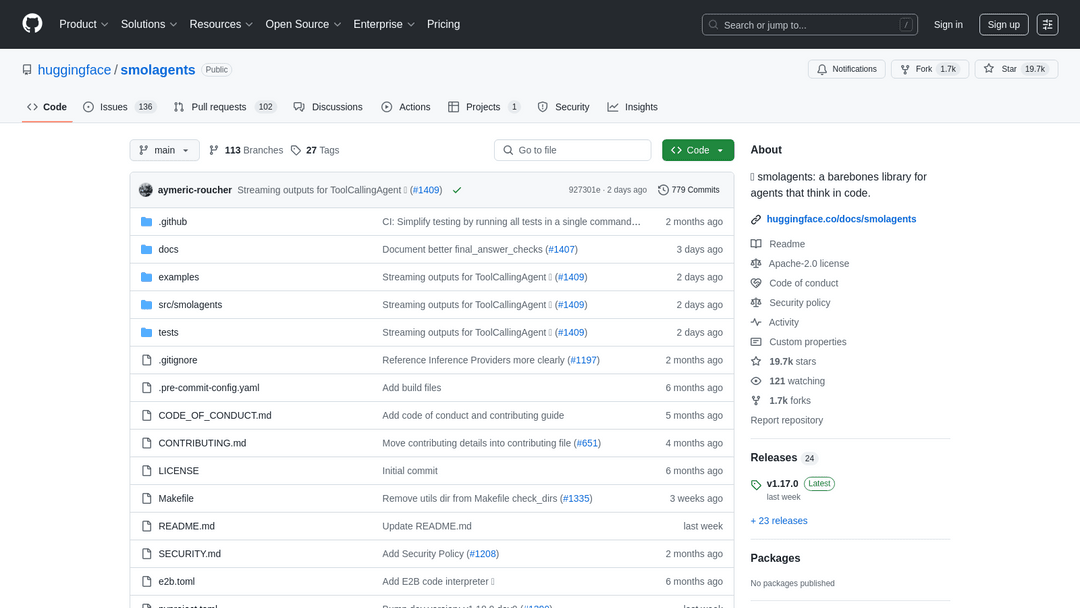The image size is (1080, 608).
Task: Open the CONTRIBUTING.md file
Action: click(x=202, y=443)
